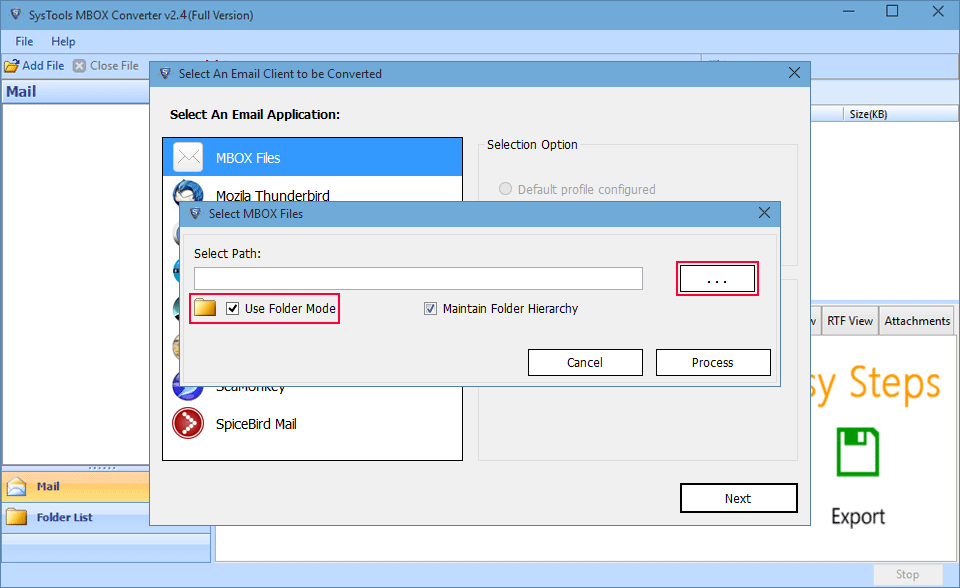Viewport: 960px width, 588px height.
Task: Toggle Maintain Folder Hierarchy checkbox
Action: coord(430,308)
